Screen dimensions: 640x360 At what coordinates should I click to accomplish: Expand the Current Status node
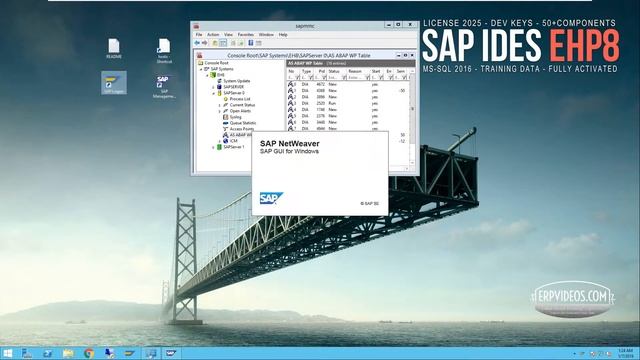(219, 105)
